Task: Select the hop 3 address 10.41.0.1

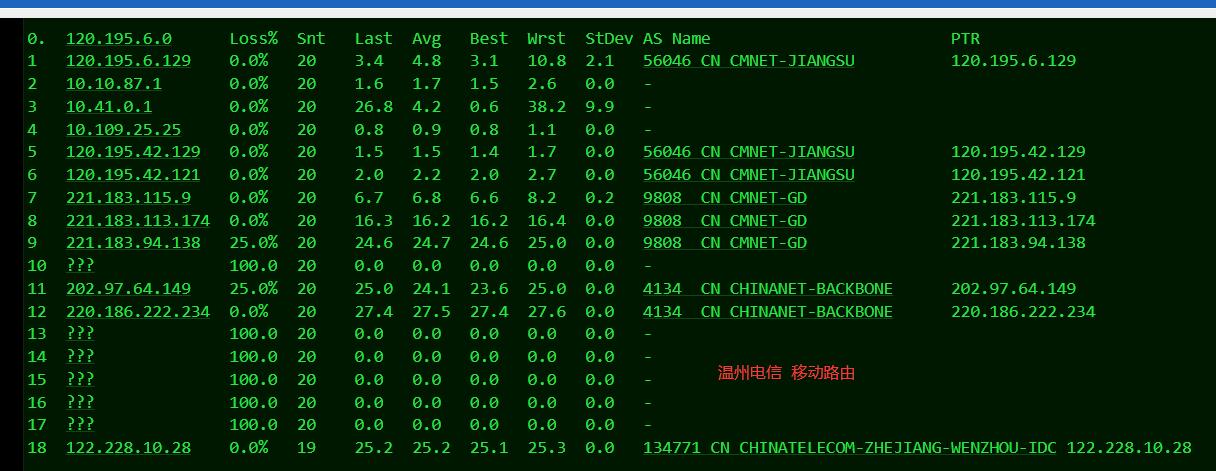Action: tap(109, 106)
